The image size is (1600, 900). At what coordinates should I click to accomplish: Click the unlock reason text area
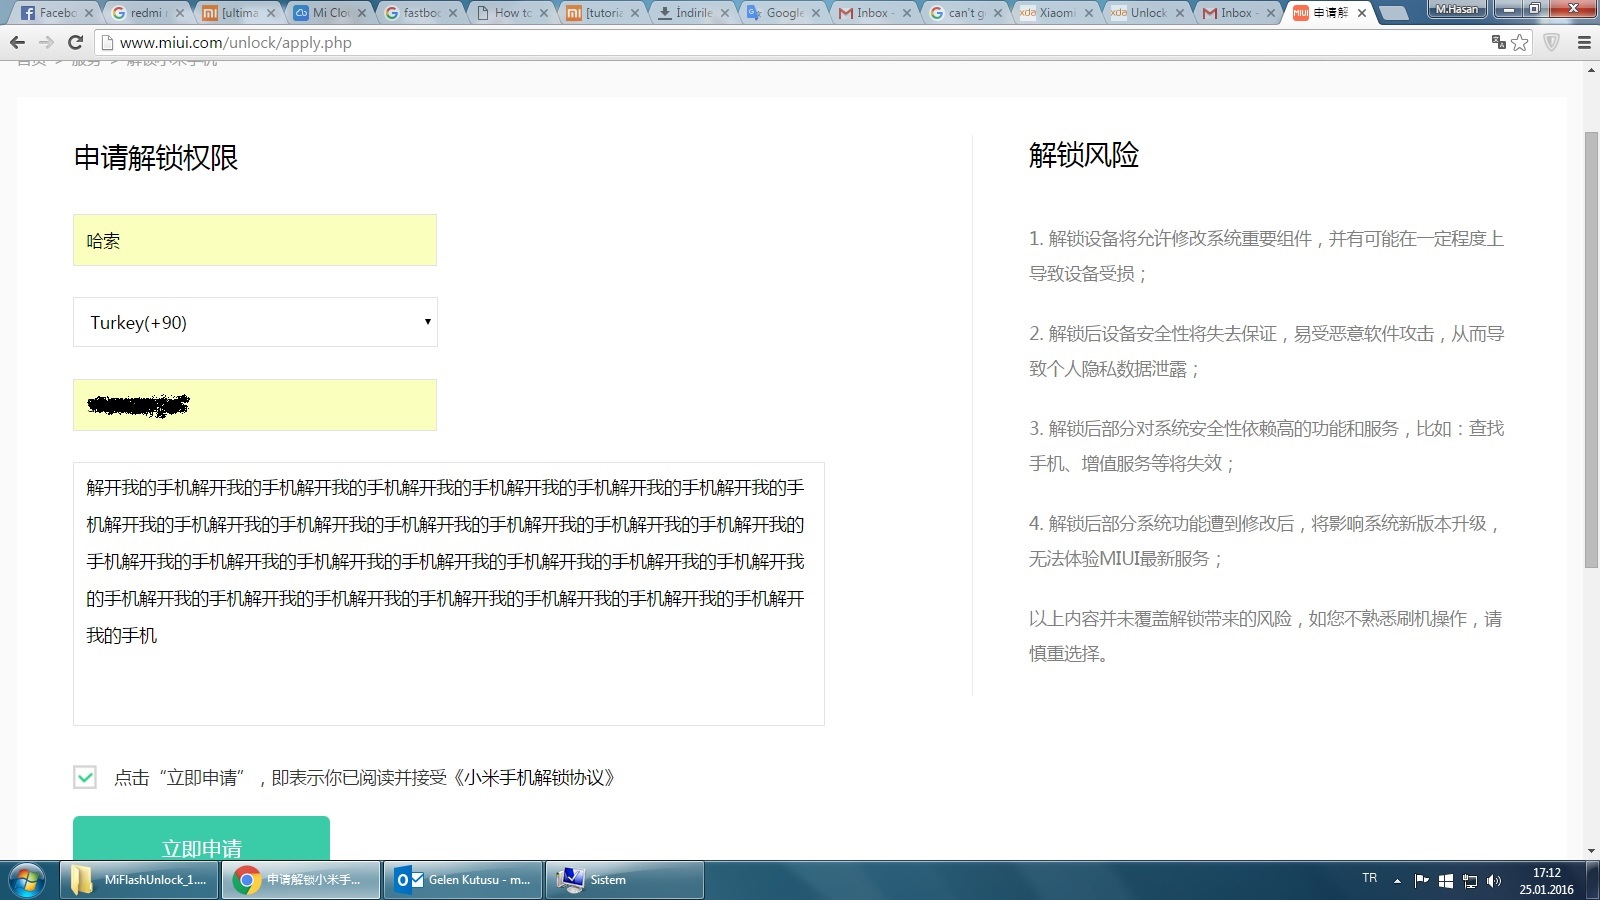click(449, 594)
